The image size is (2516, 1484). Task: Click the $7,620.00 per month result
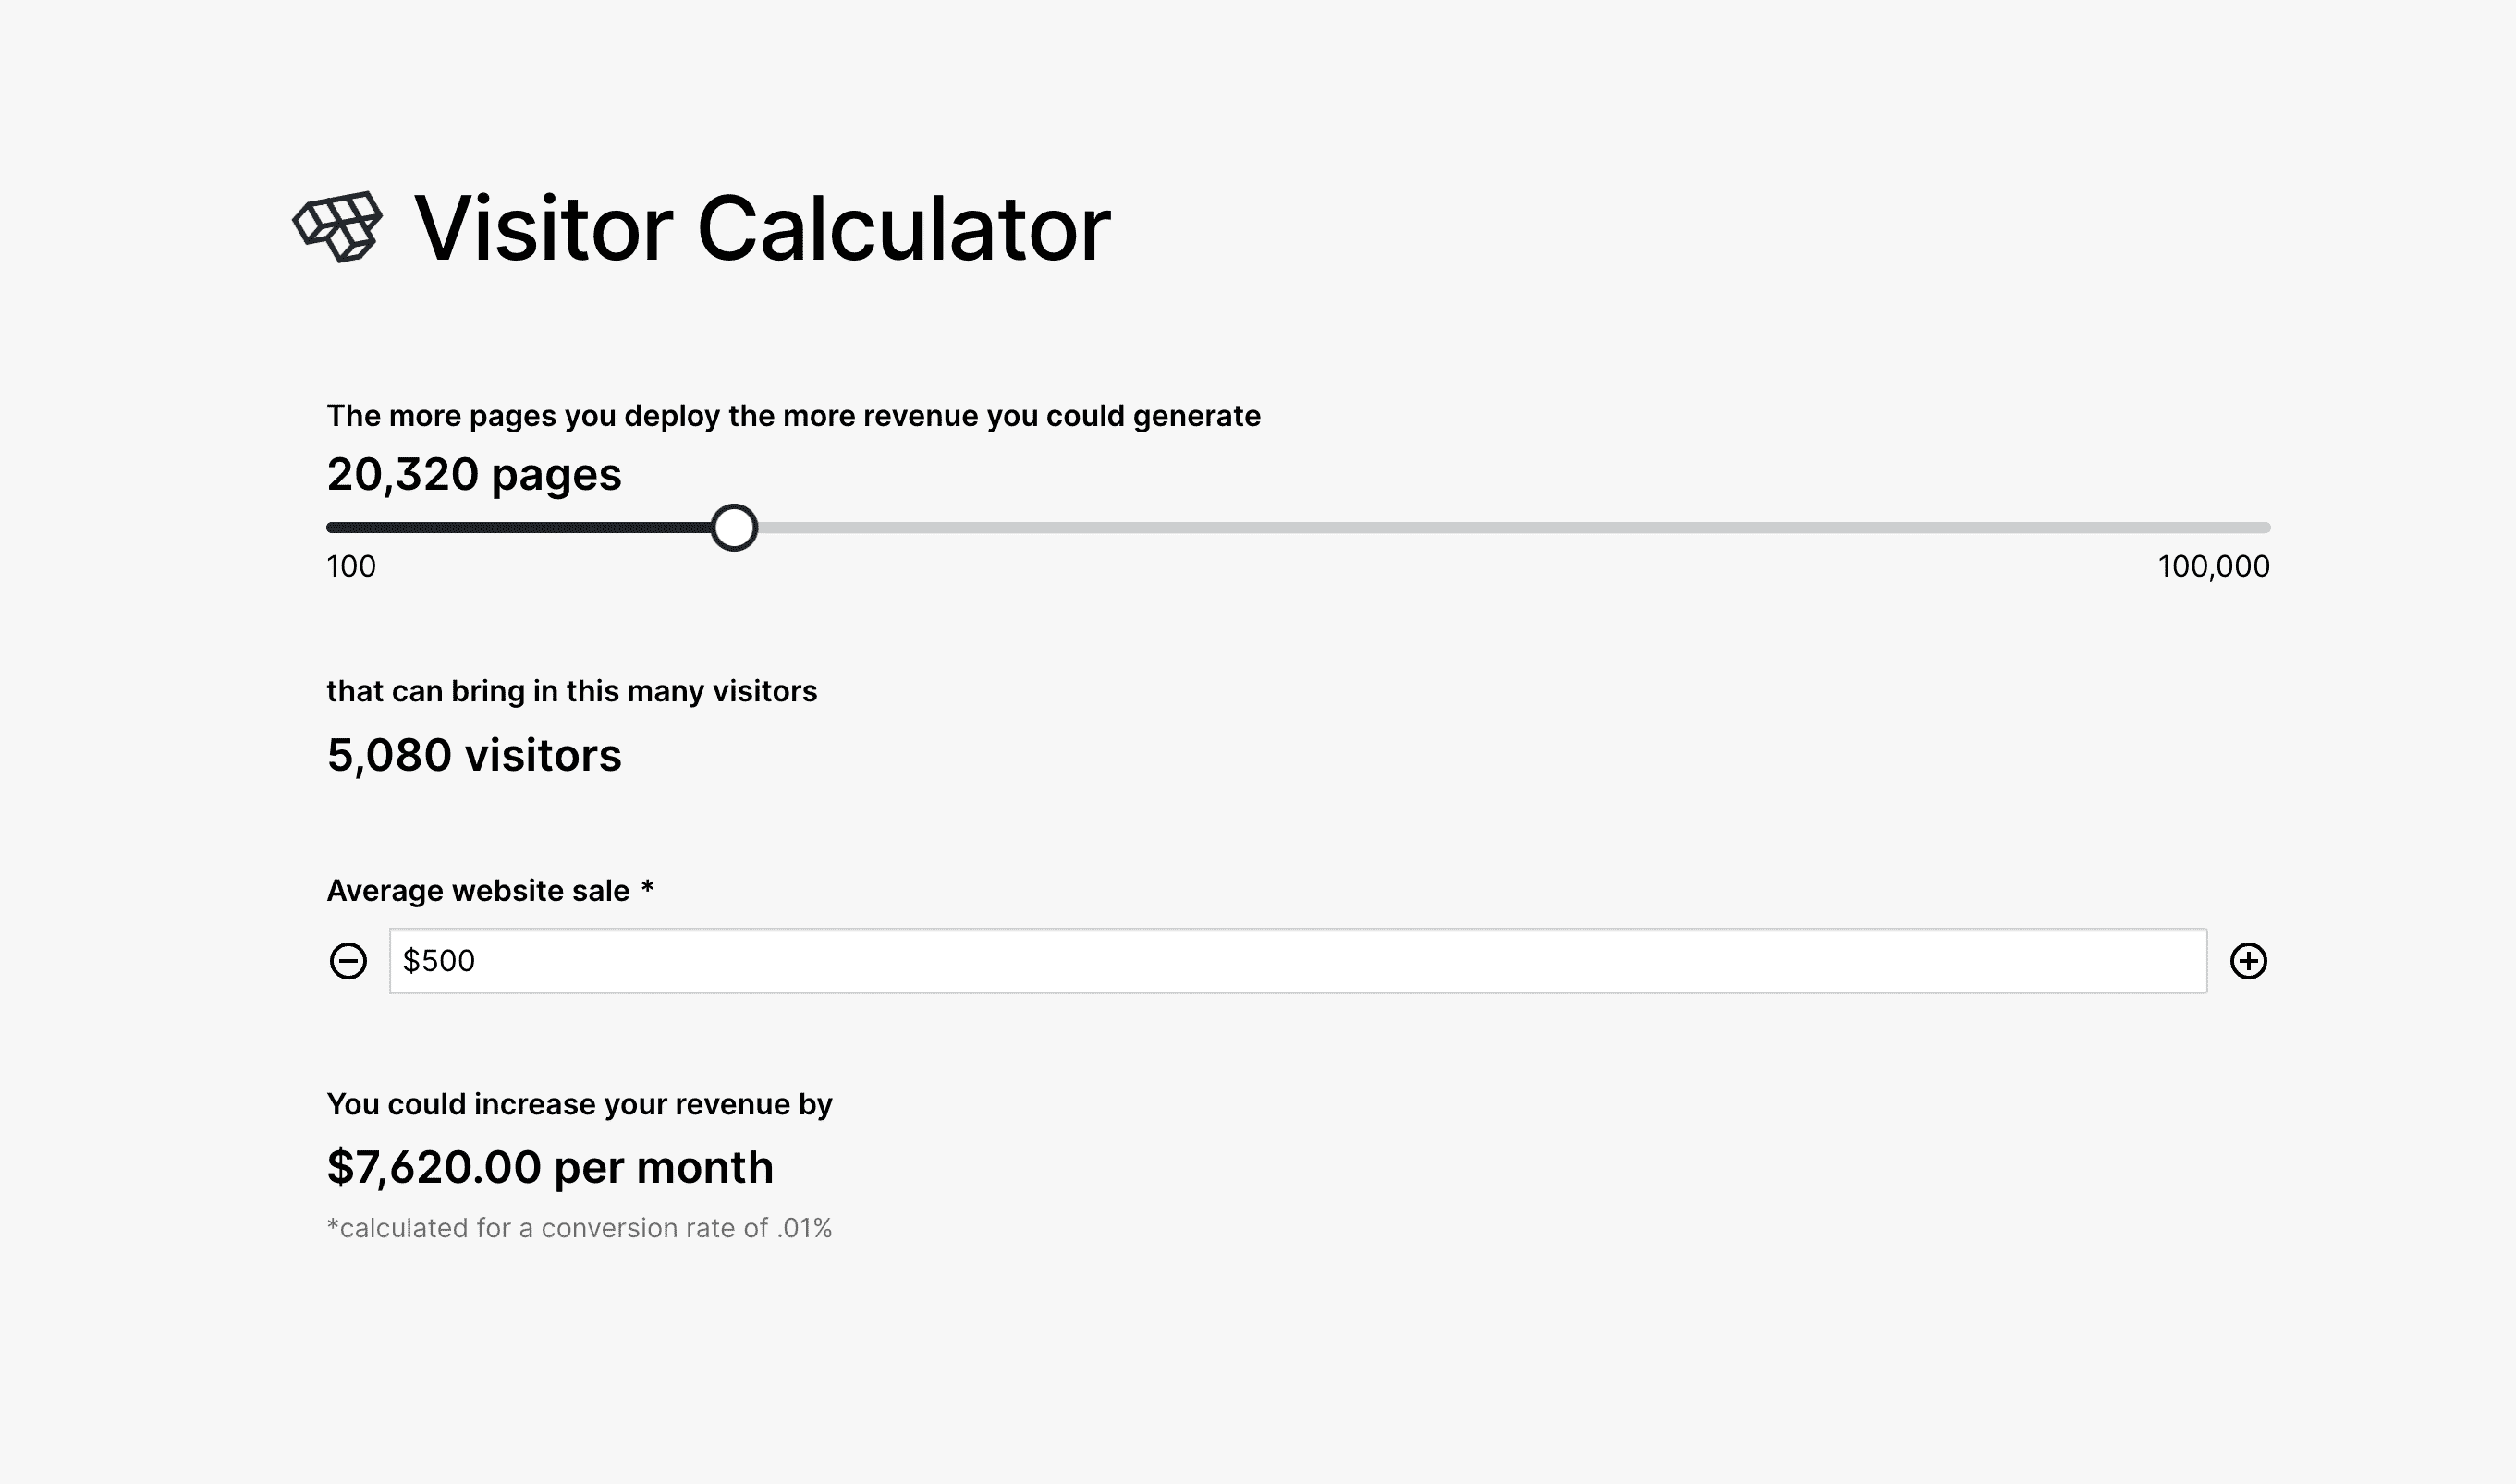(x=550, y=1168)
